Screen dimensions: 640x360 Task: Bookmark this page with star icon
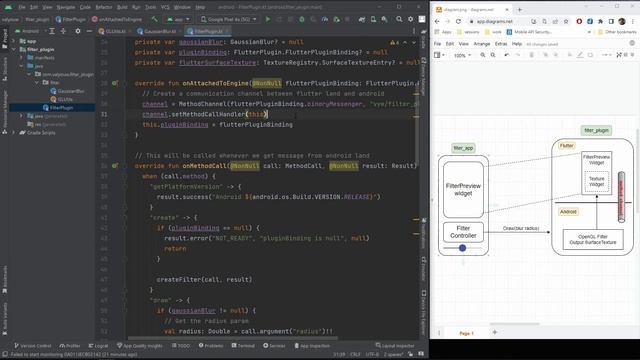click(566, 21)
